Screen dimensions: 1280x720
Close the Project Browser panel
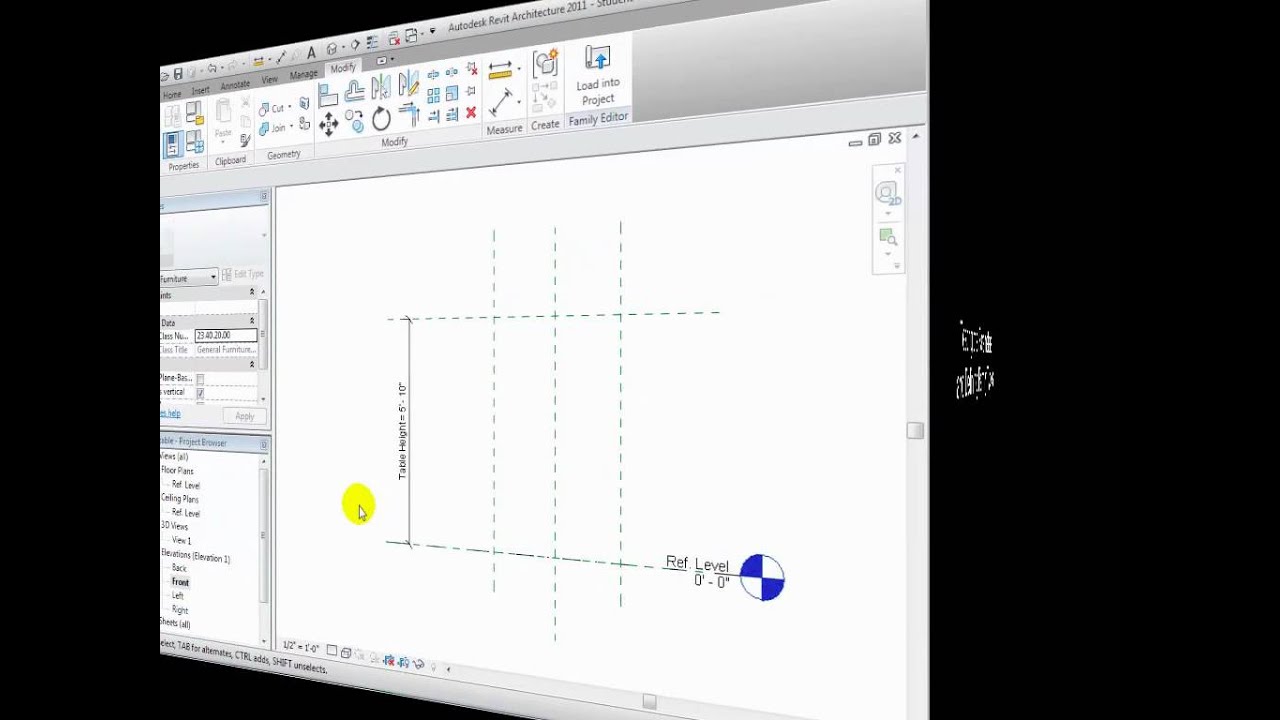[264, 444]
